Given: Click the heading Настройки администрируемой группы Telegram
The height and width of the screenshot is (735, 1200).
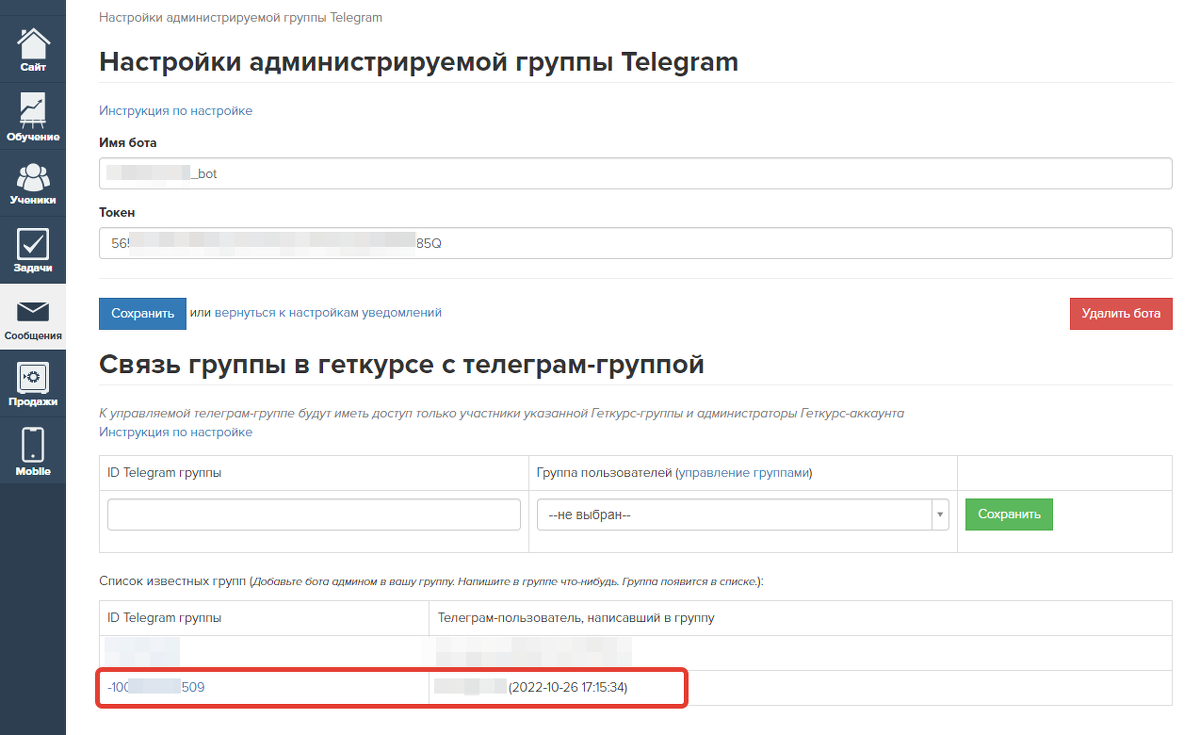Looking at the screenshot, I should tap(419, 62).
